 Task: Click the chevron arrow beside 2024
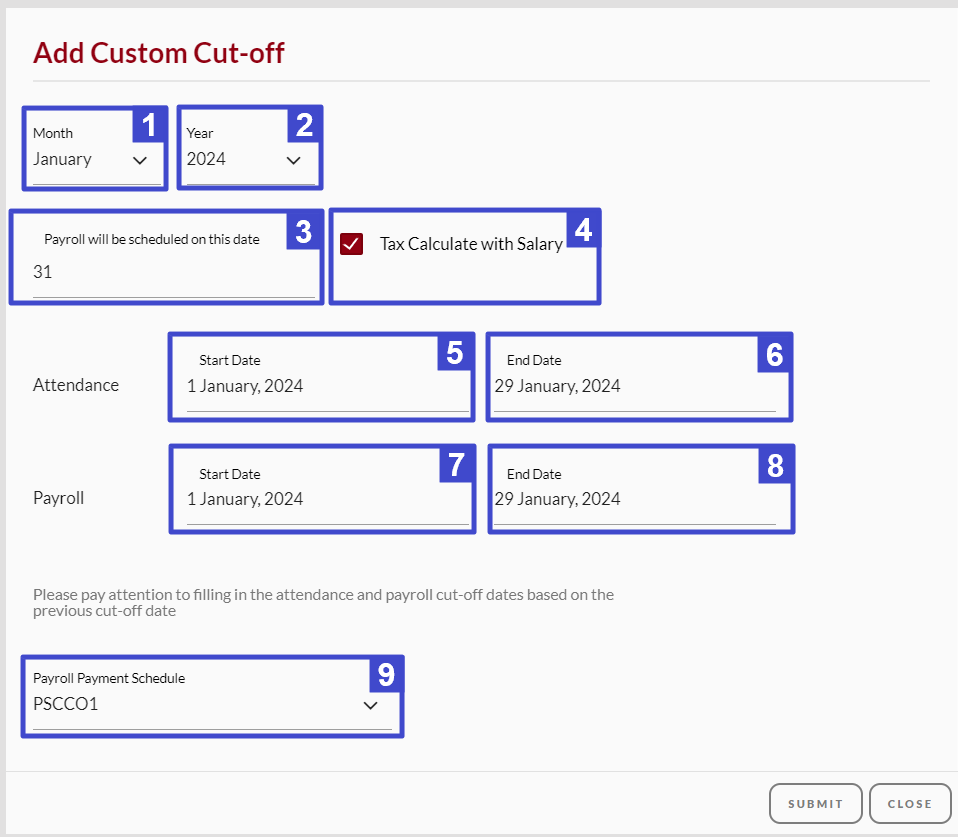tap(294, 161)
